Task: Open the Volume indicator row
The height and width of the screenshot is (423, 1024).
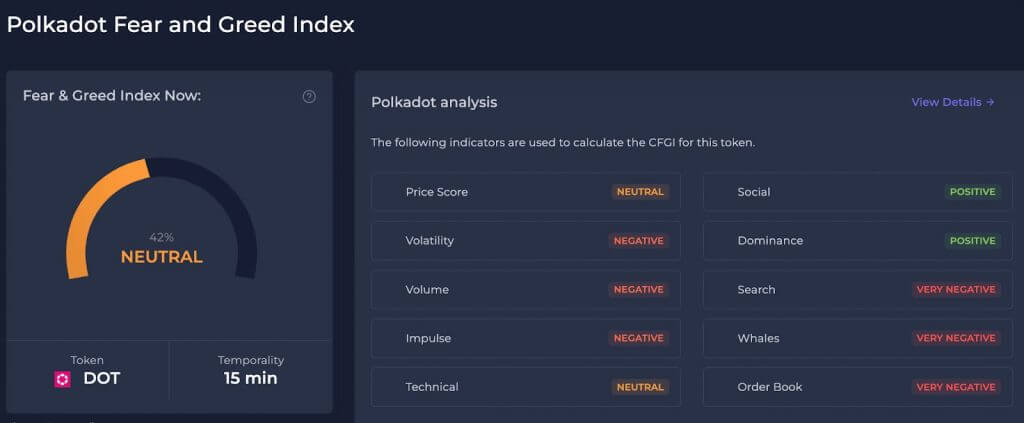Action: click(526, 289)
